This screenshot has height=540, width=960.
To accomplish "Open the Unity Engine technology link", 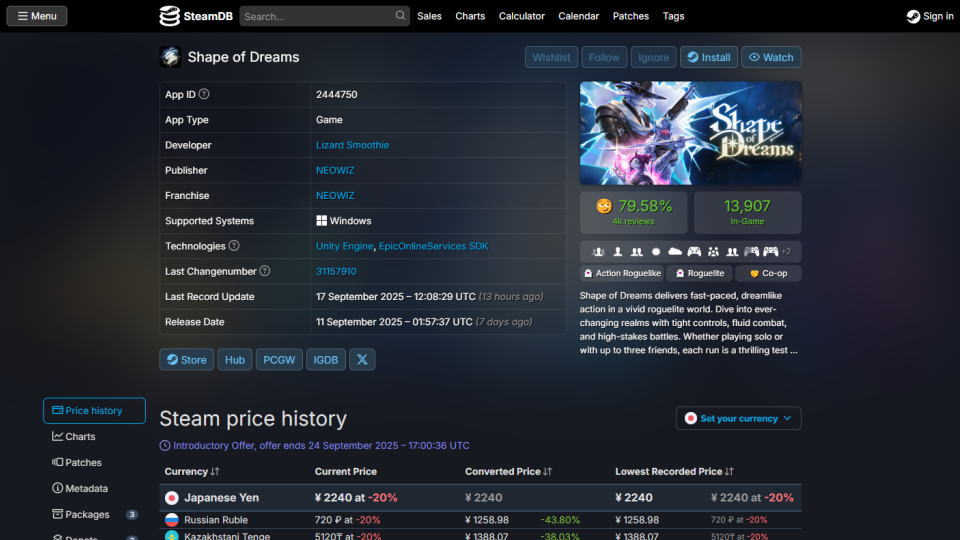I will (x=344, y=246).
